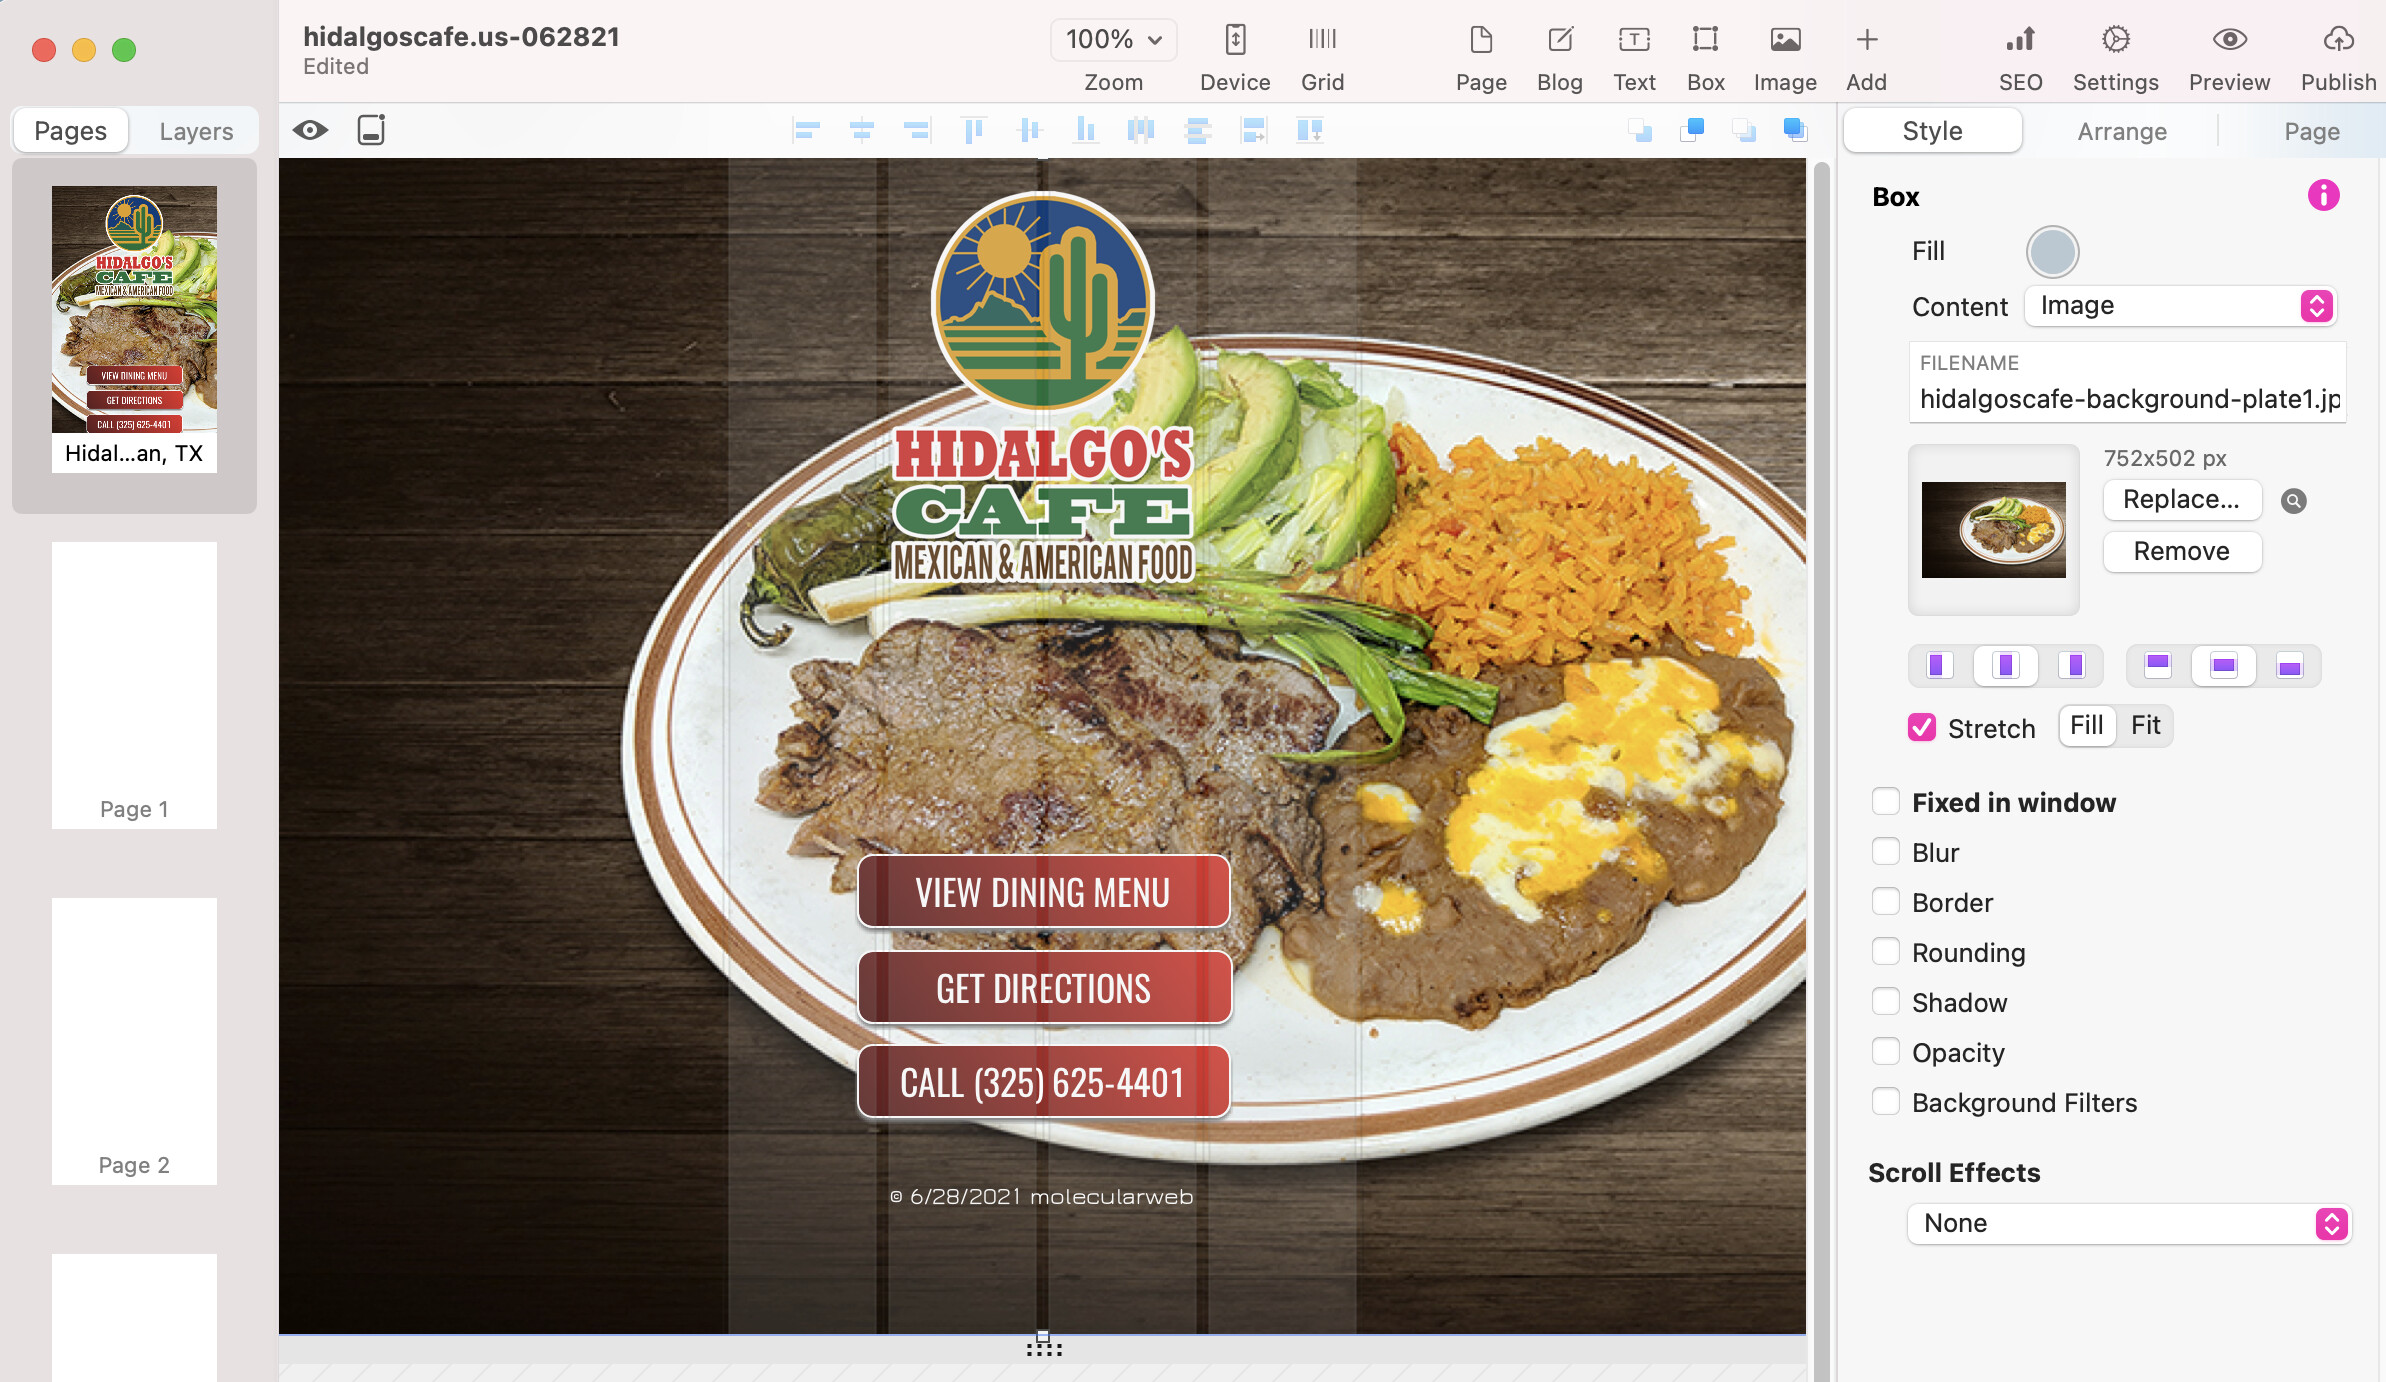Open the Scroll Effects dropdown
This screenshot has width=2386, height=1382.
point(2129,1223)
